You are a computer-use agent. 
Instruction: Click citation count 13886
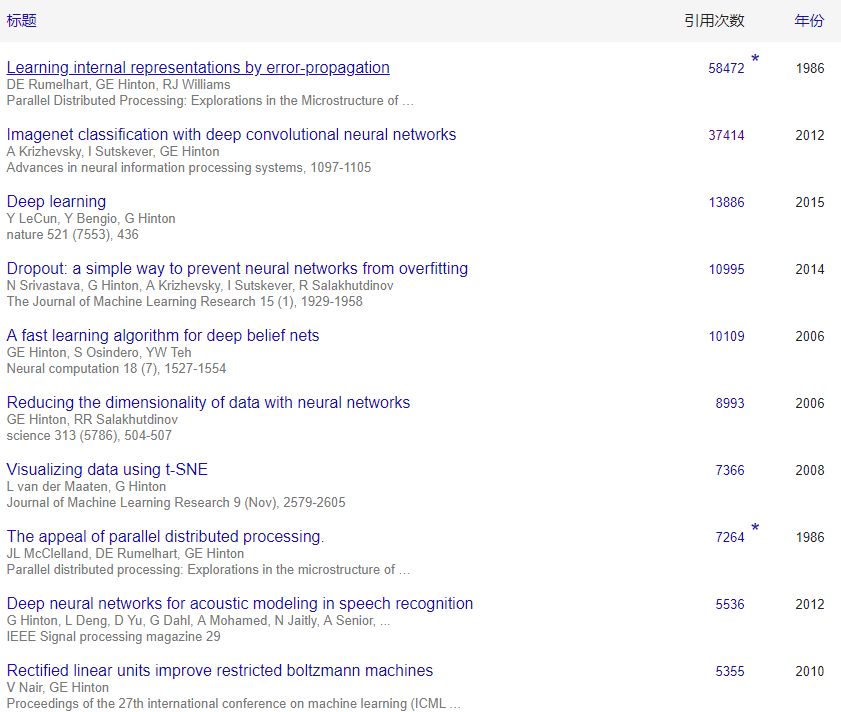(726, 203)
